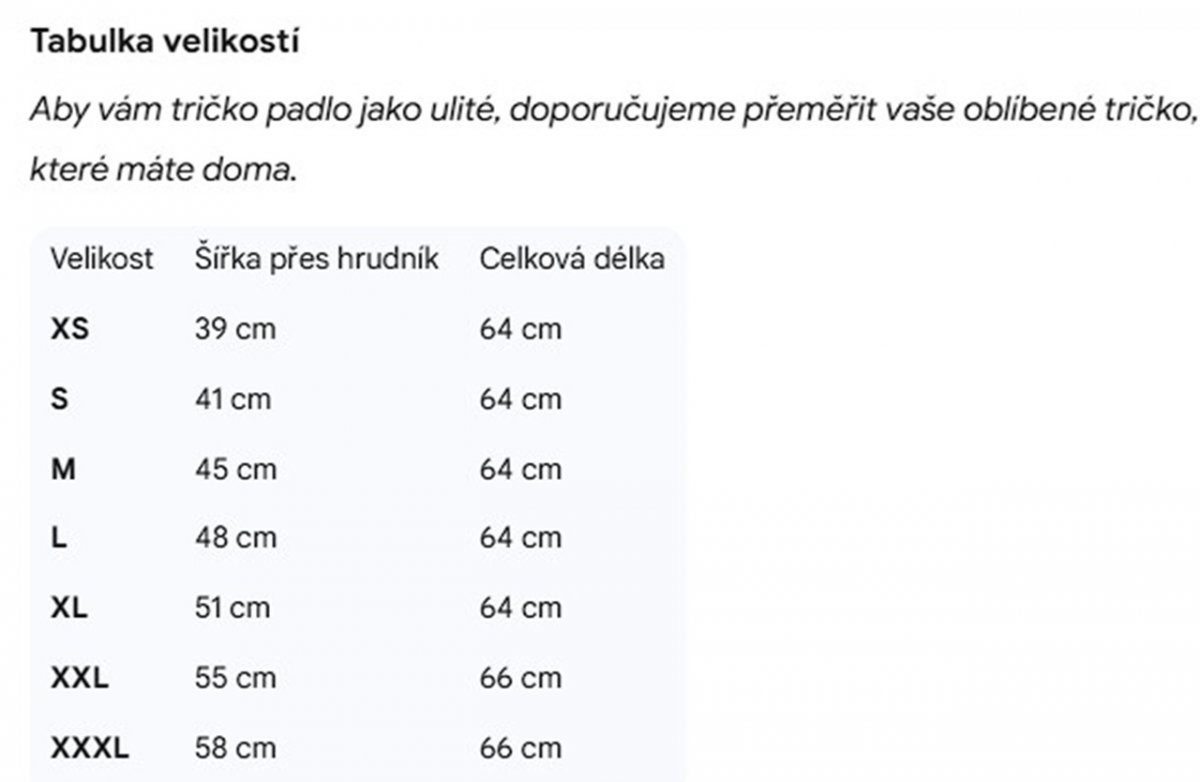Click the 39 cm chest width value
The height and width of the screenshot is (782, 1200).
pos(235,328)
